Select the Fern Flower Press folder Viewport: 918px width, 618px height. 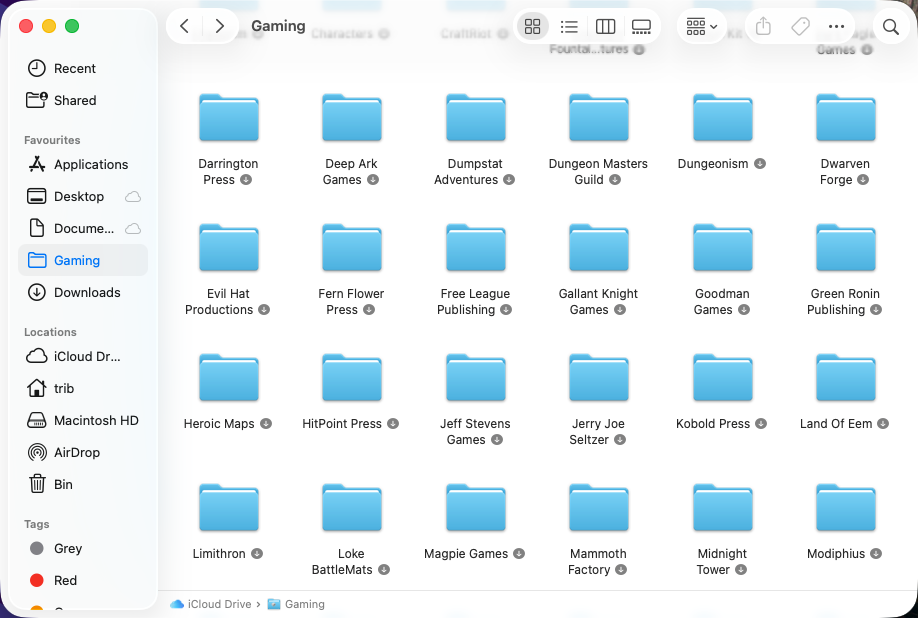351,248
